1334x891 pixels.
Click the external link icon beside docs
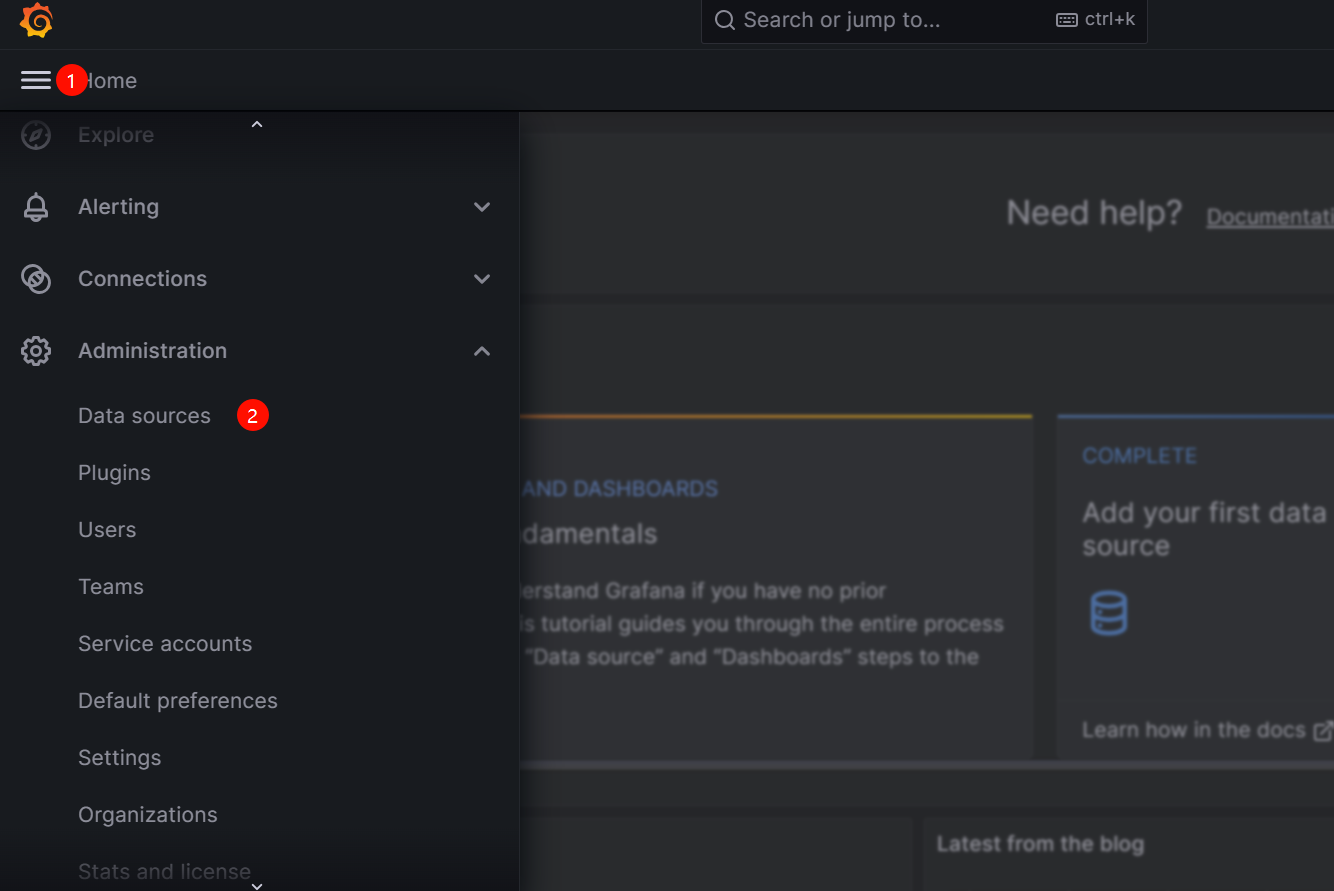coord(1322,731)
